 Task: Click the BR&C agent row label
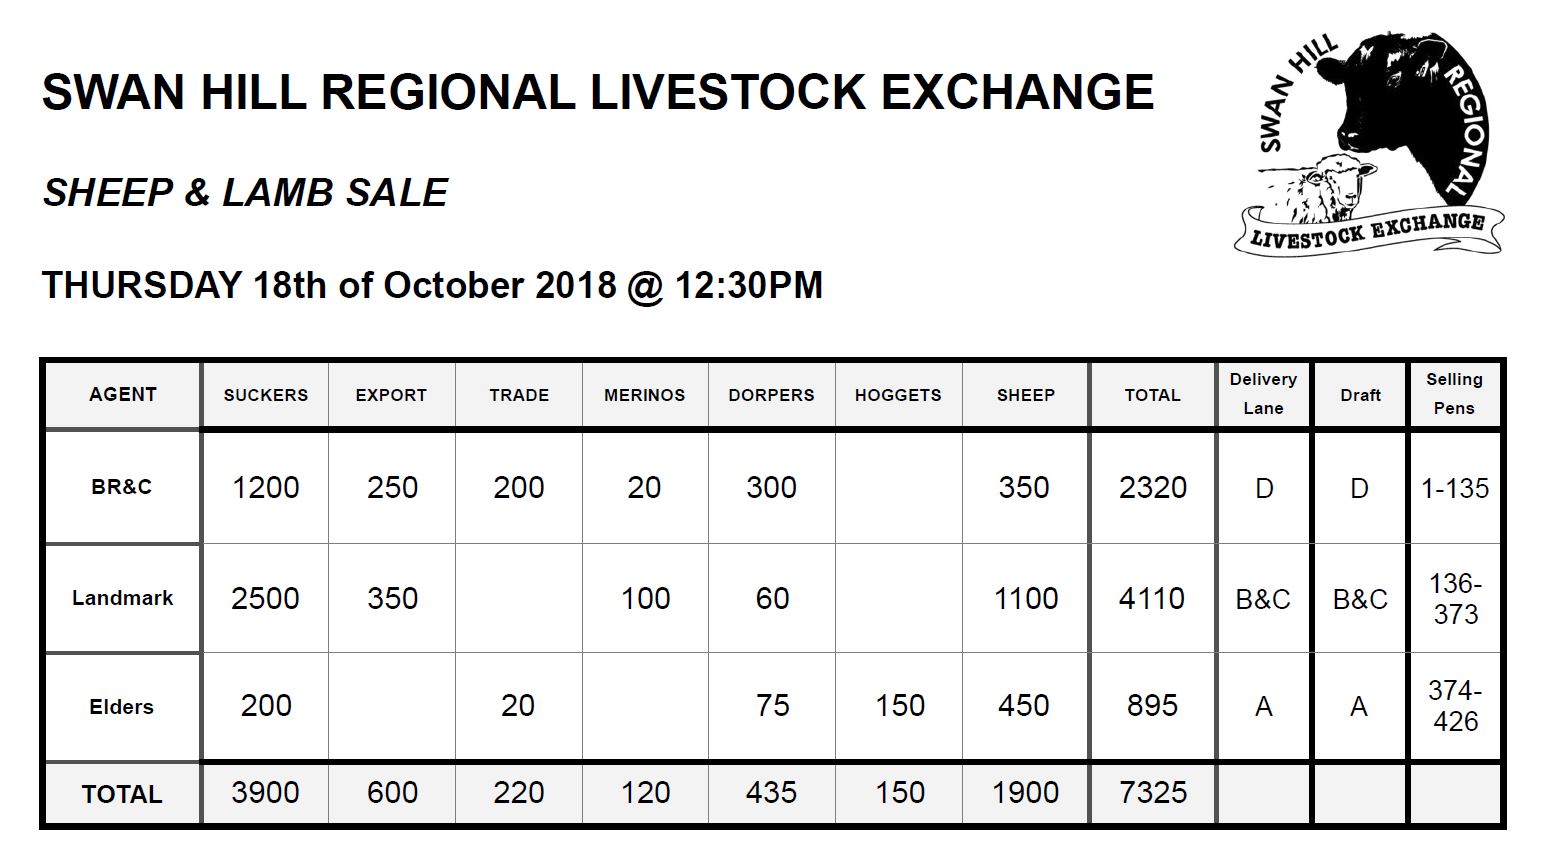(122, 487)
